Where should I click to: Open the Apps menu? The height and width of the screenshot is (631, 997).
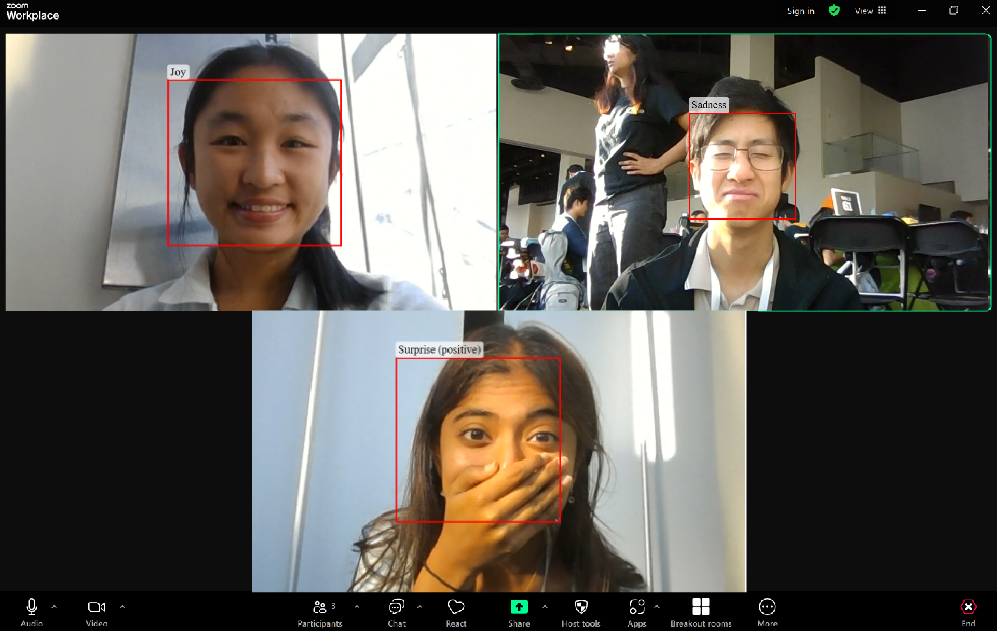pyautogui.click(x=636, y=613)
